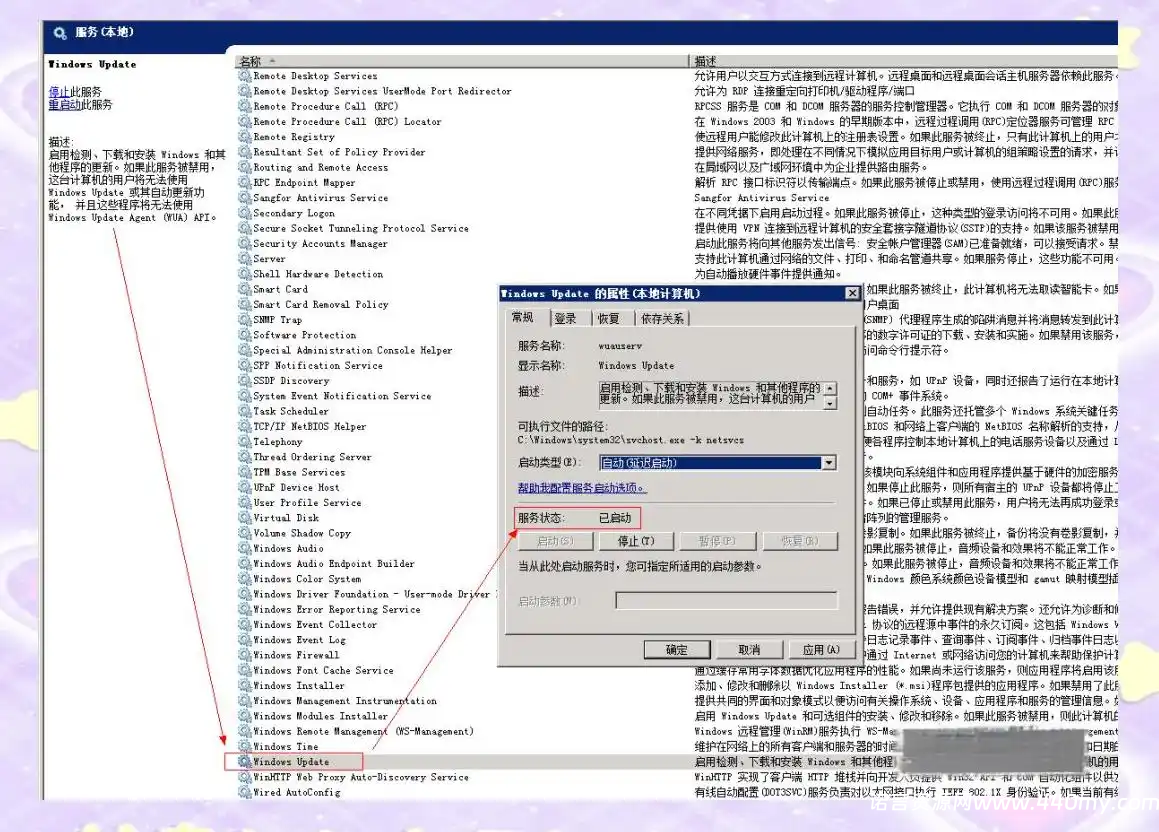The height and width of the screenshot is (832, 1159).
Task: Click the Services (本地) magnifier icon in header
Action: (x=60, y=33)
